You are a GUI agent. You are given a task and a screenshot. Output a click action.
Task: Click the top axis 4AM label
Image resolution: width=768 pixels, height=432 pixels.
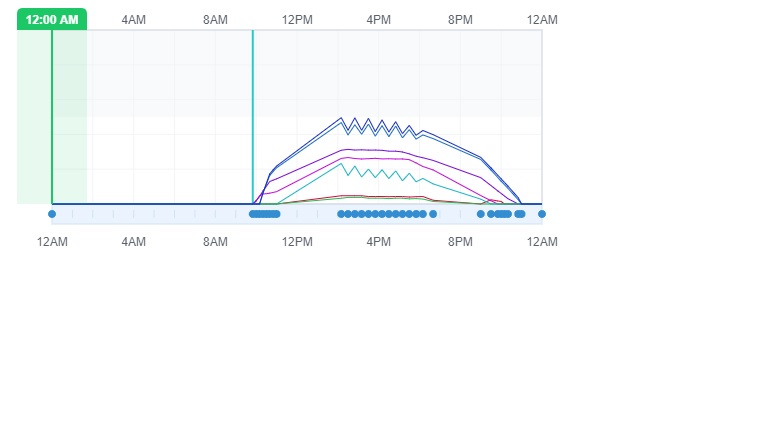[x=134, y=20]
